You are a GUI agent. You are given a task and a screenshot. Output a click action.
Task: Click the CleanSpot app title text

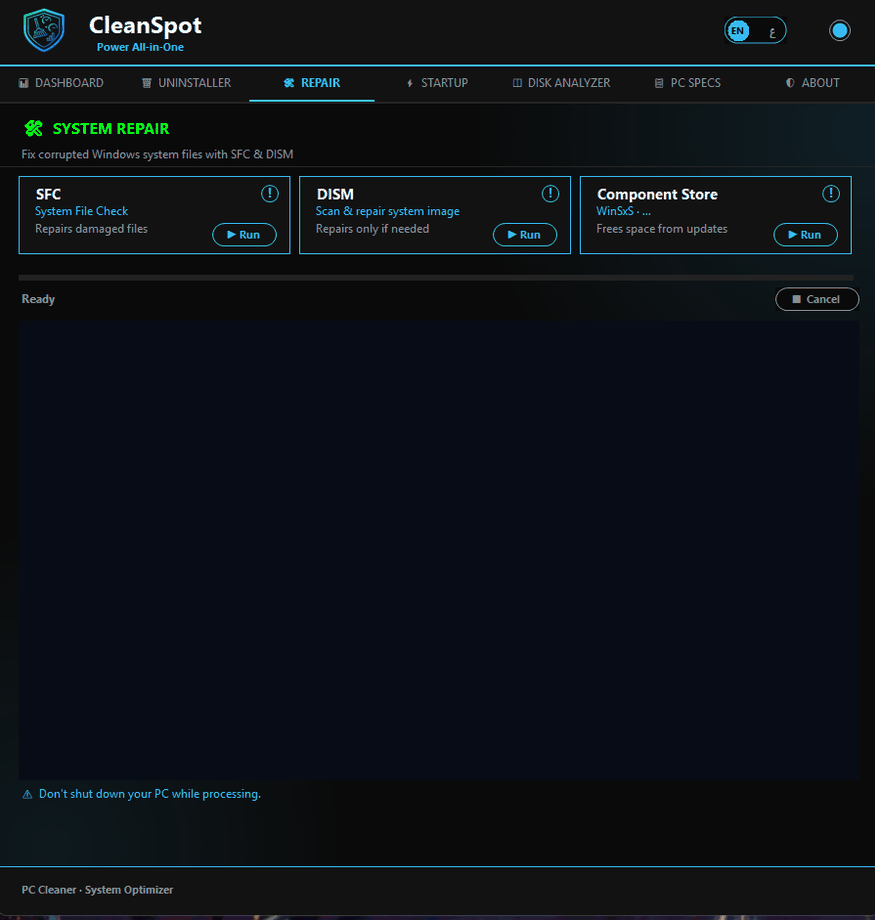(145, 25)
